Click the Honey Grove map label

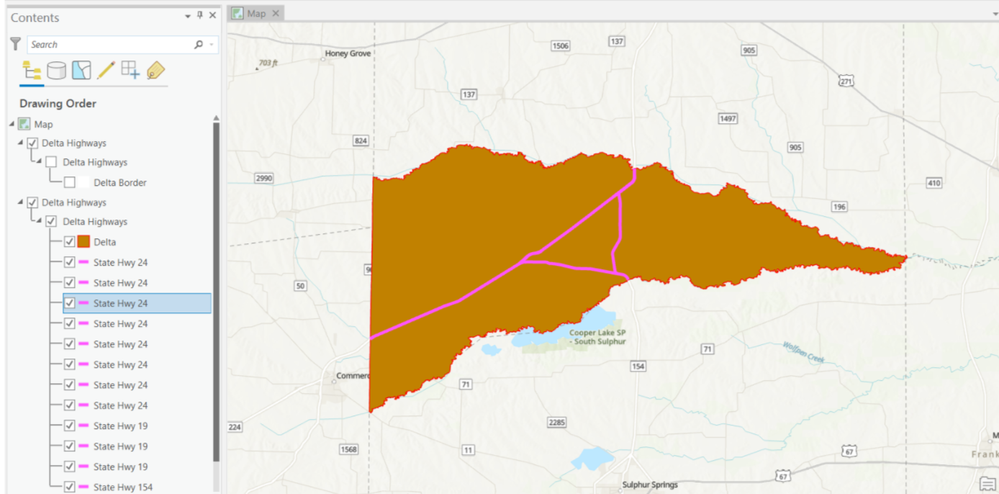pyautogui.click(x=348, y=54)
